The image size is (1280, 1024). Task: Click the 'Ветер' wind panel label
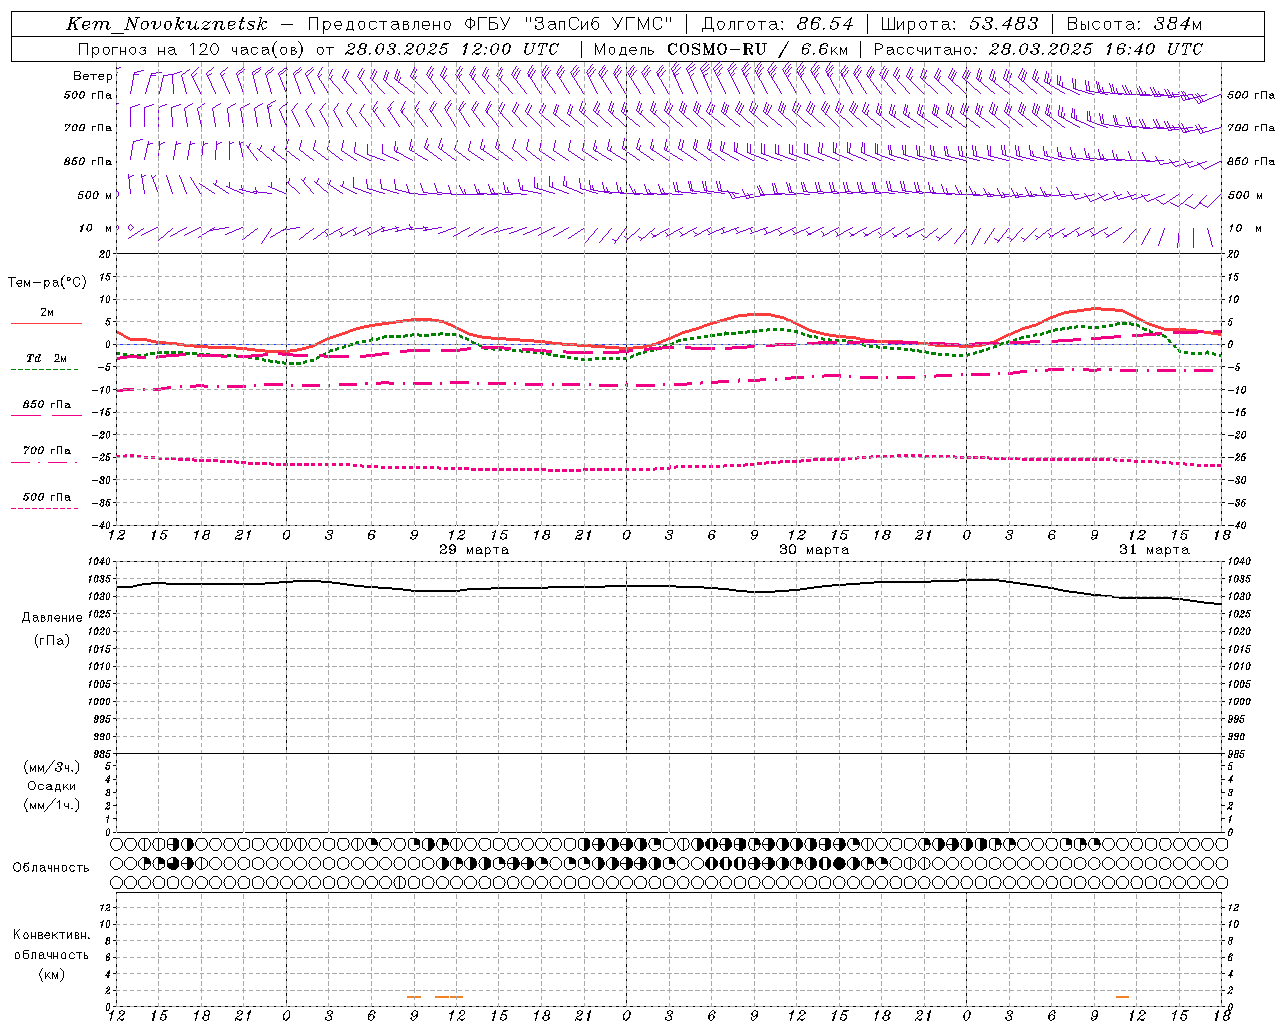[x=92, y=76]
